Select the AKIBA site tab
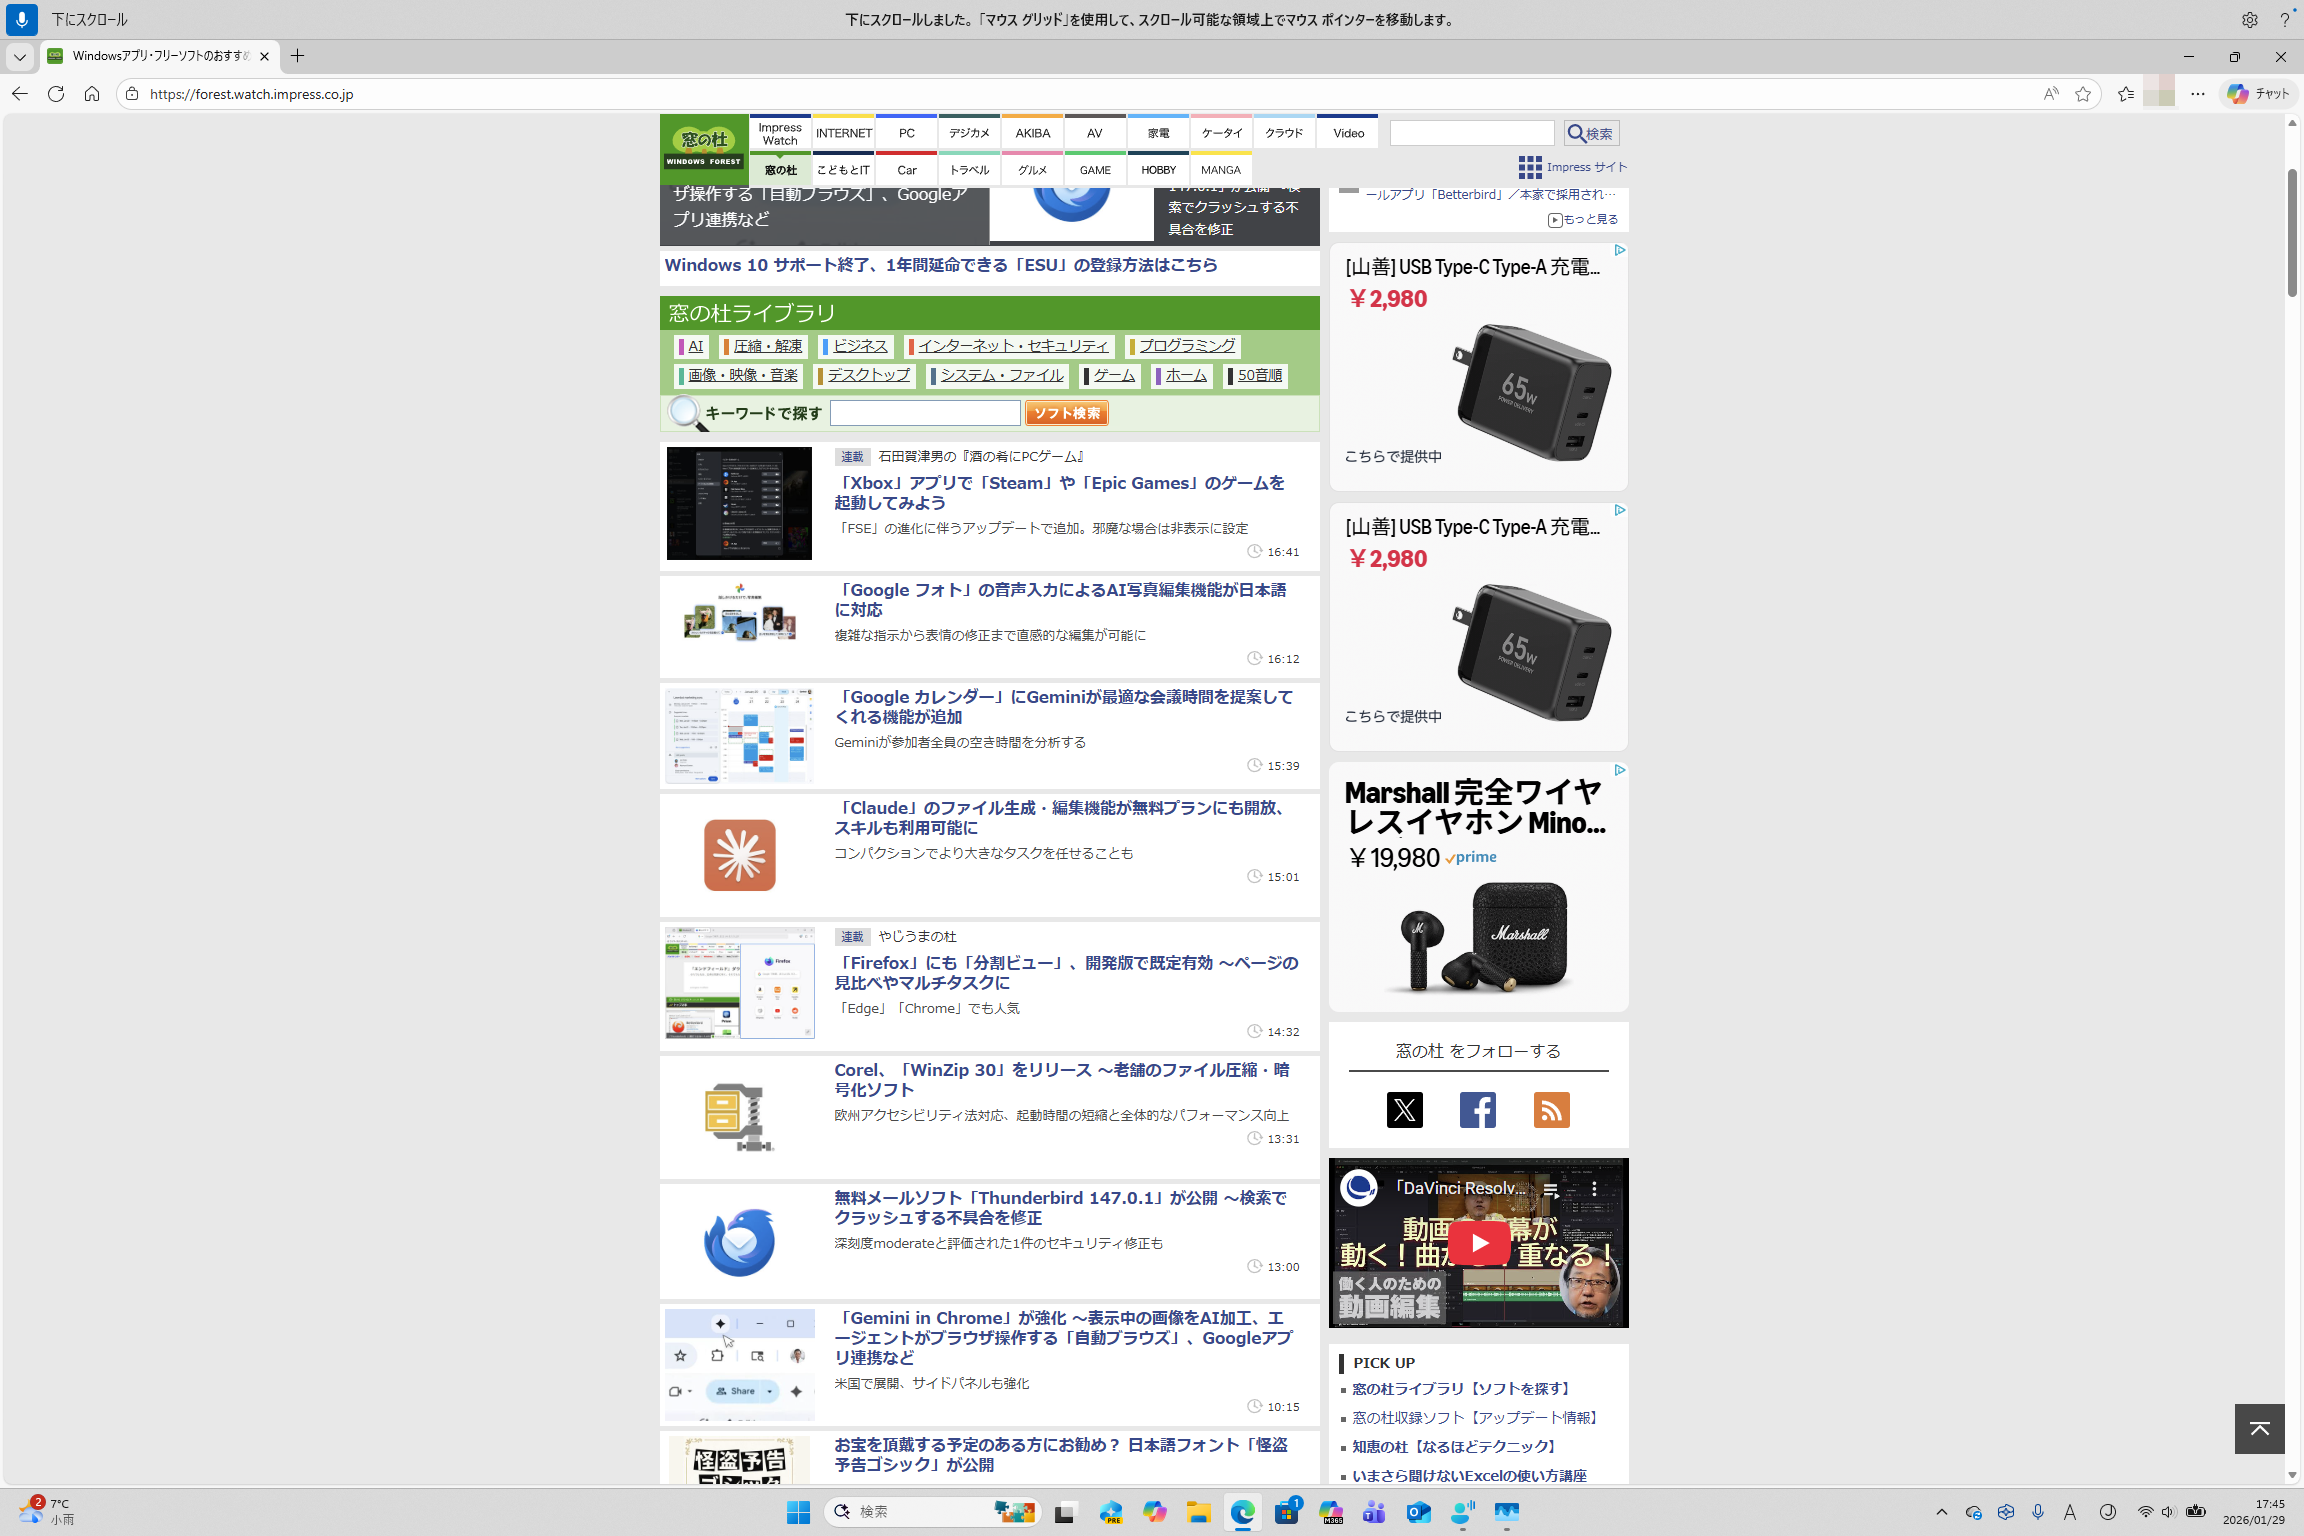2304x1536 pixels. pos(1032,133)
